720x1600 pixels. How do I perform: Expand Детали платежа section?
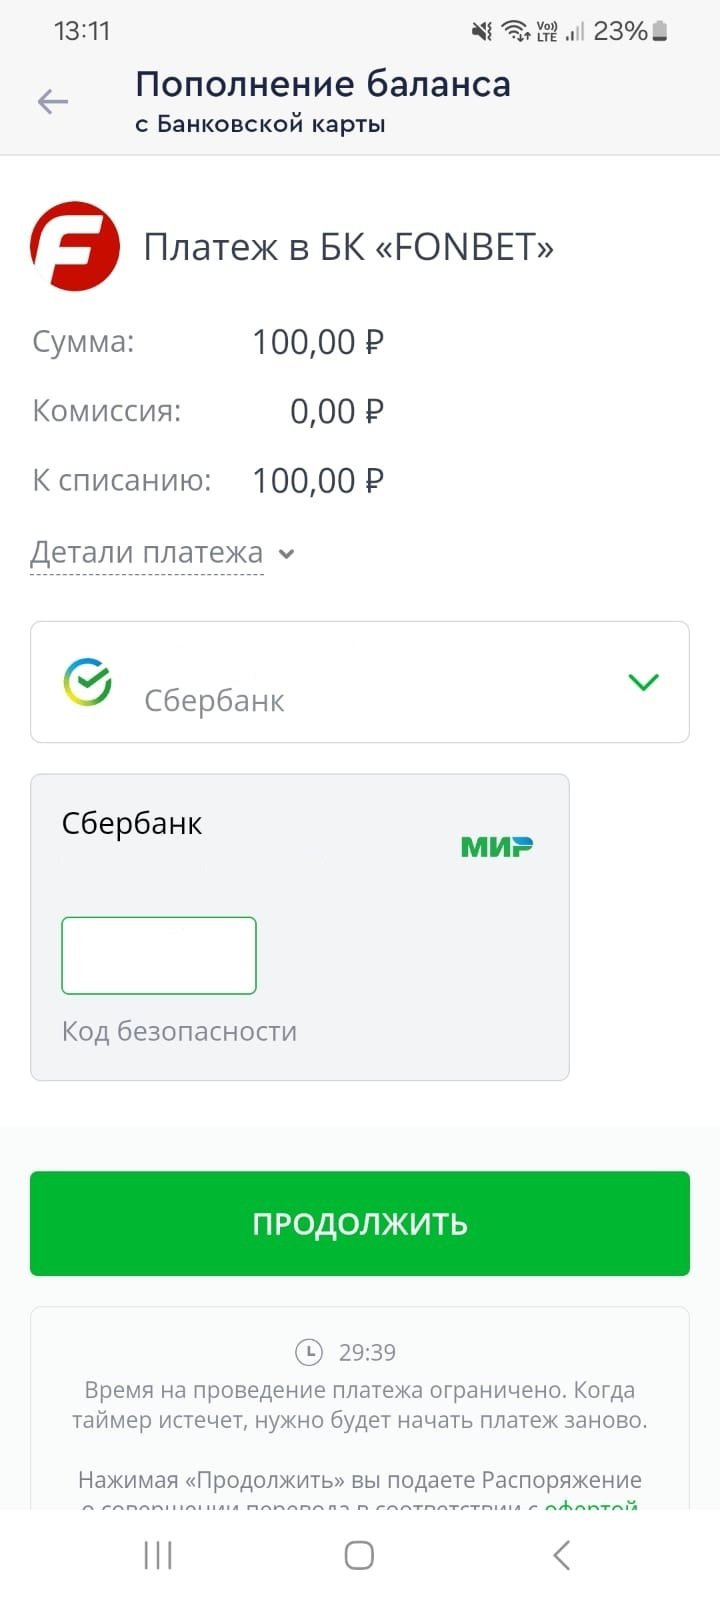[x=147, y=553]
